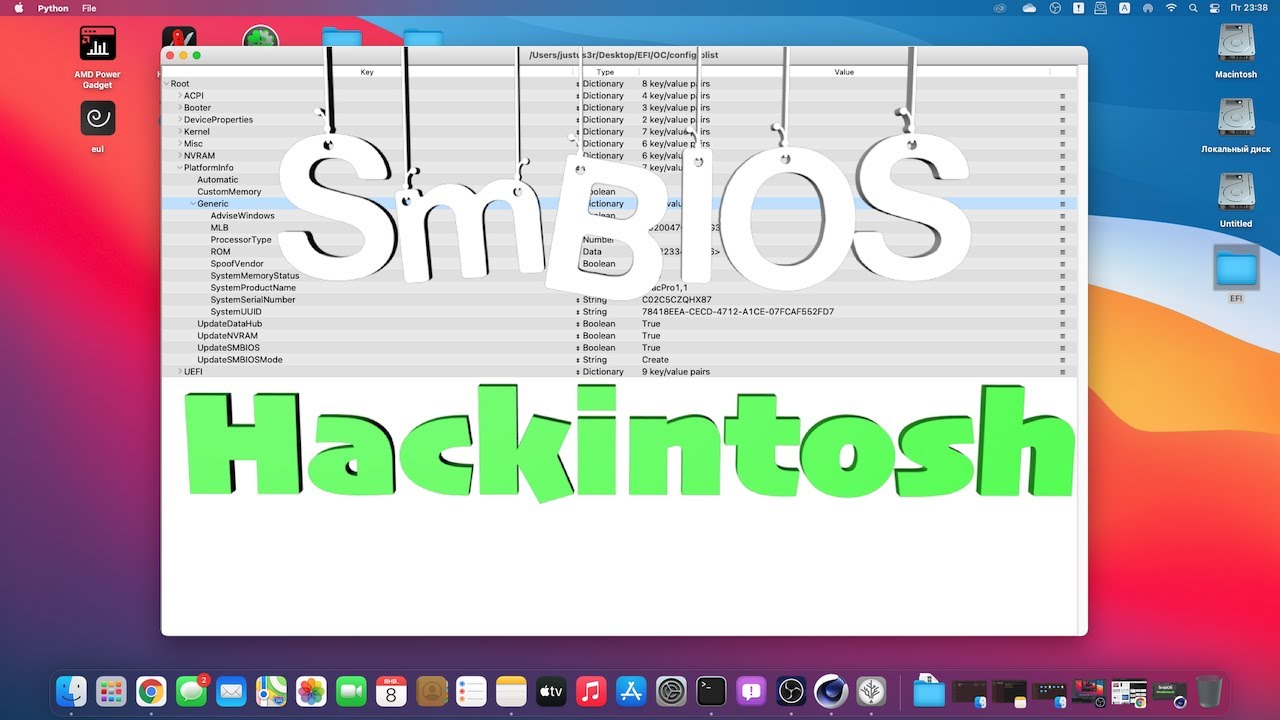The width and height of the screenshot is (1280, 720).
Task: Expand the Booter node
Action: (180, 108)
